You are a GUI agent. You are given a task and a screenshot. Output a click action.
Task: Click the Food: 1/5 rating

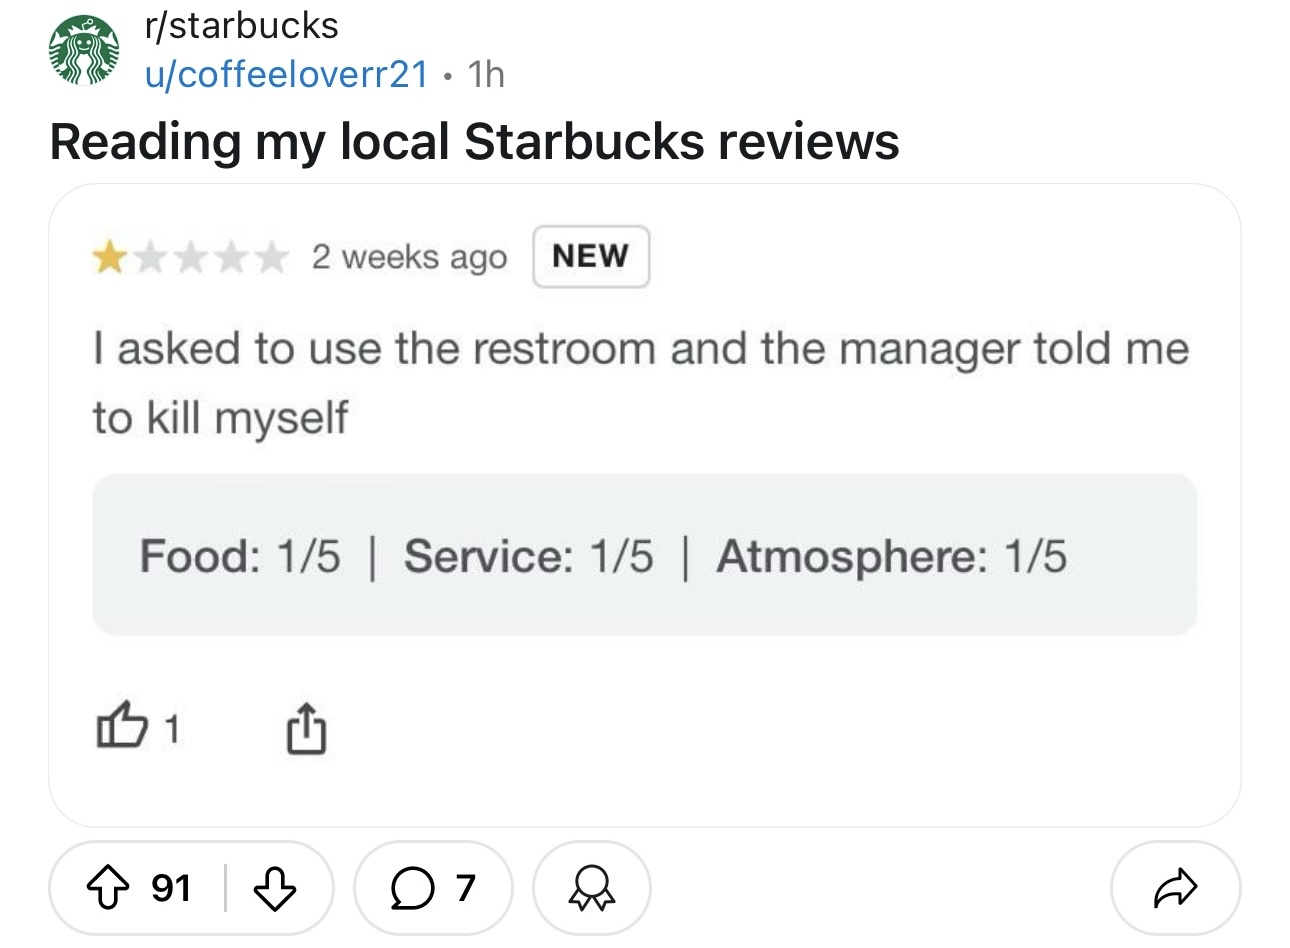240,556
